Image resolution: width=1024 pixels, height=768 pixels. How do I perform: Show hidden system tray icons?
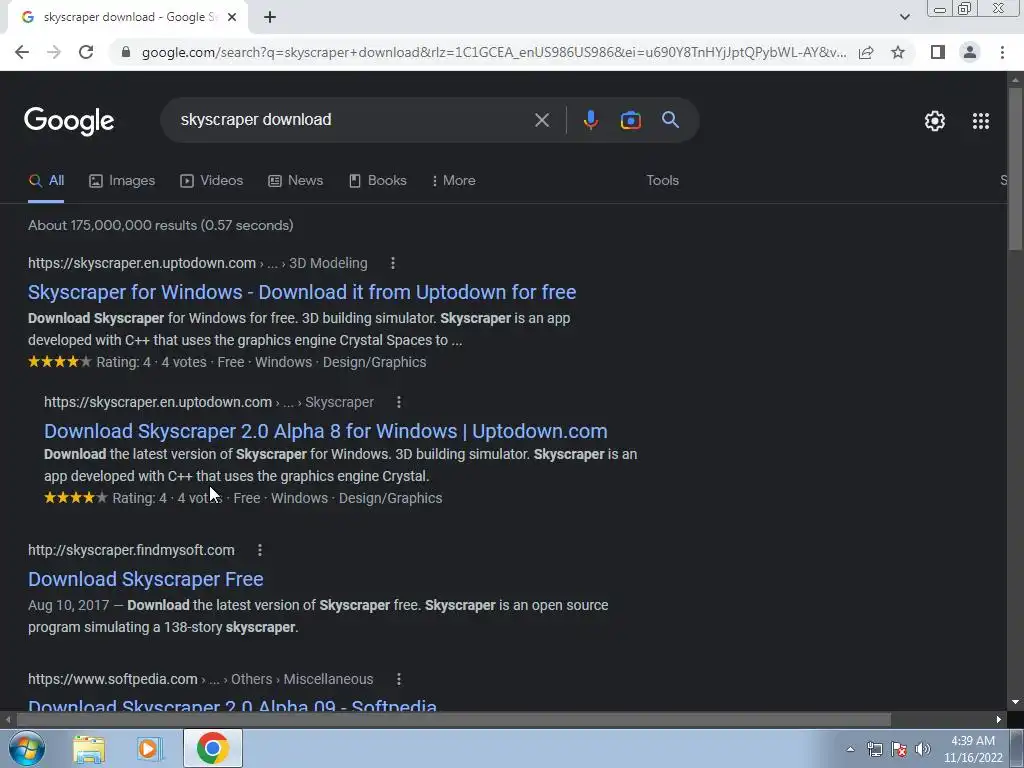pyautogui.click(x=850, y=749)
